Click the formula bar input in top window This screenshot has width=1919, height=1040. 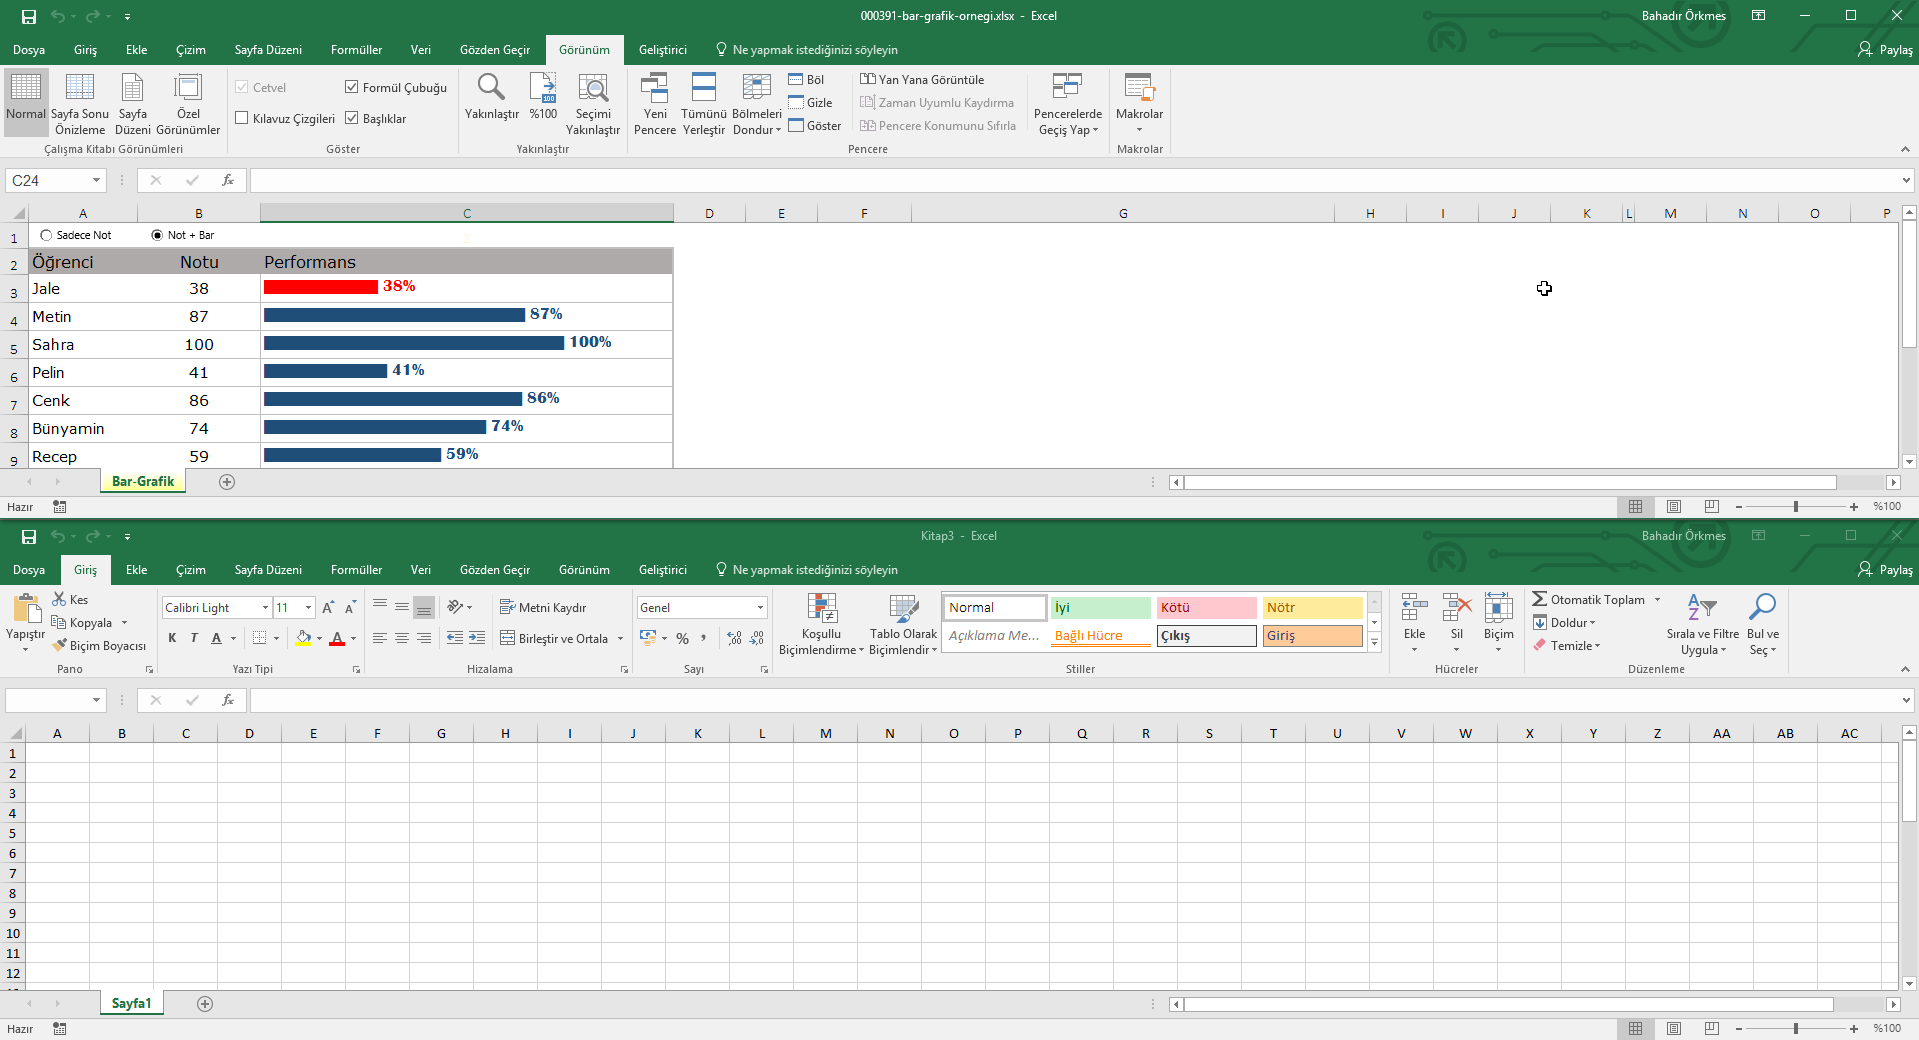tap(1075, 180)
